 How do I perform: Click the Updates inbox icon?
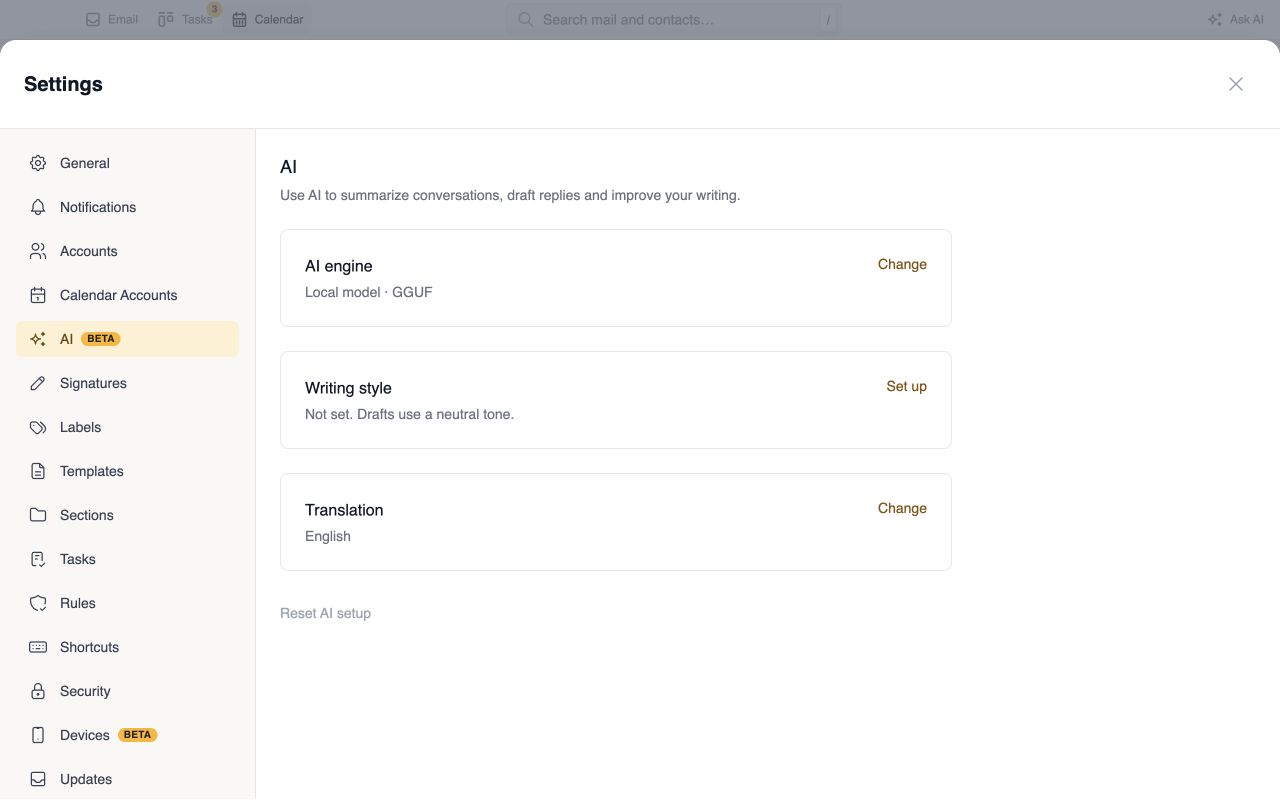coord(38,779)
